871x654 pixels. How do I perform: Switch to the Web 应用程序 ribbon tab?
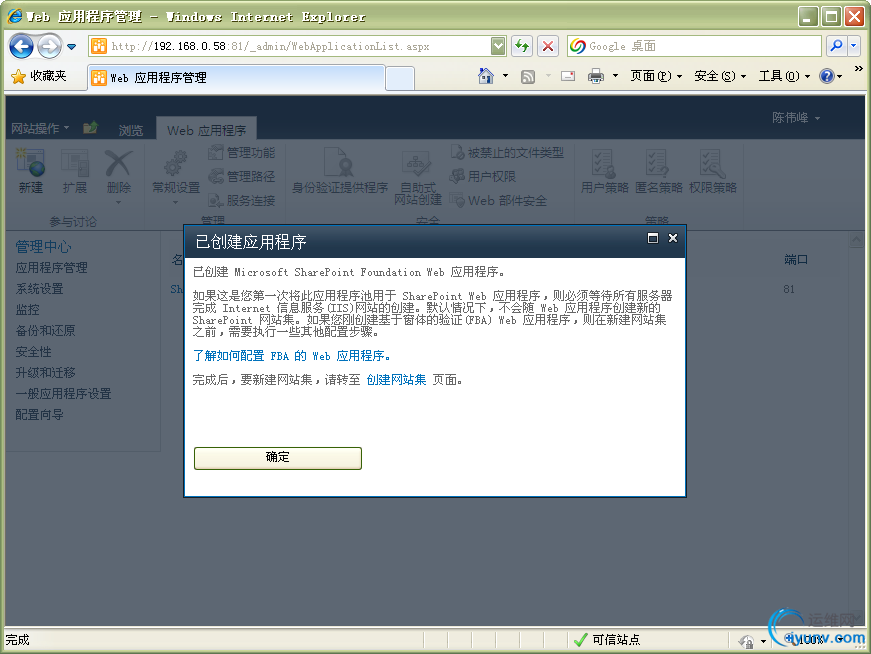[206, 130]
